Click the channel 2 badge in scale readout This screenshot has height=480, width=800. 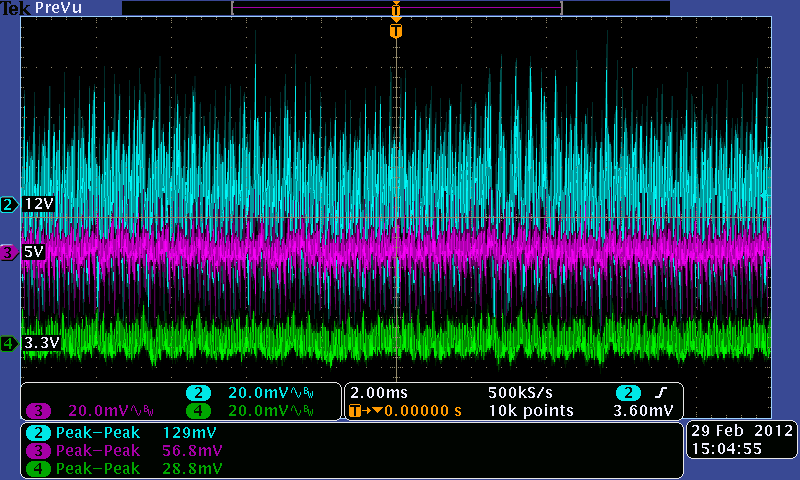198,393
